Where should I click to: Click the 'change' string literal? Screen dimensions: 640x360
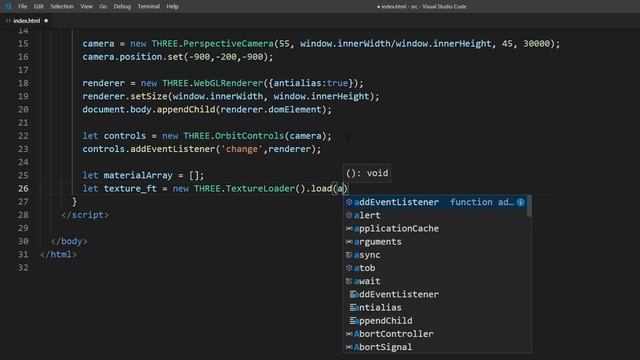(242, 149)
